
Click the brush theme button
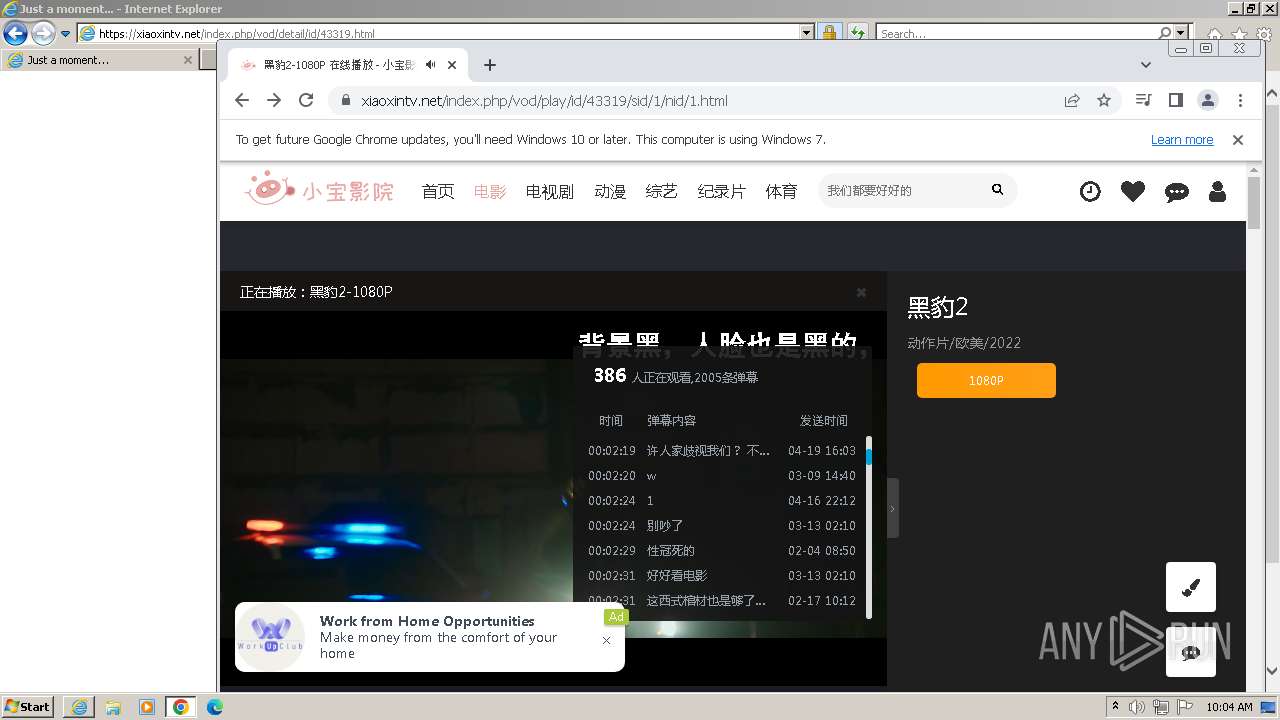1191,587
